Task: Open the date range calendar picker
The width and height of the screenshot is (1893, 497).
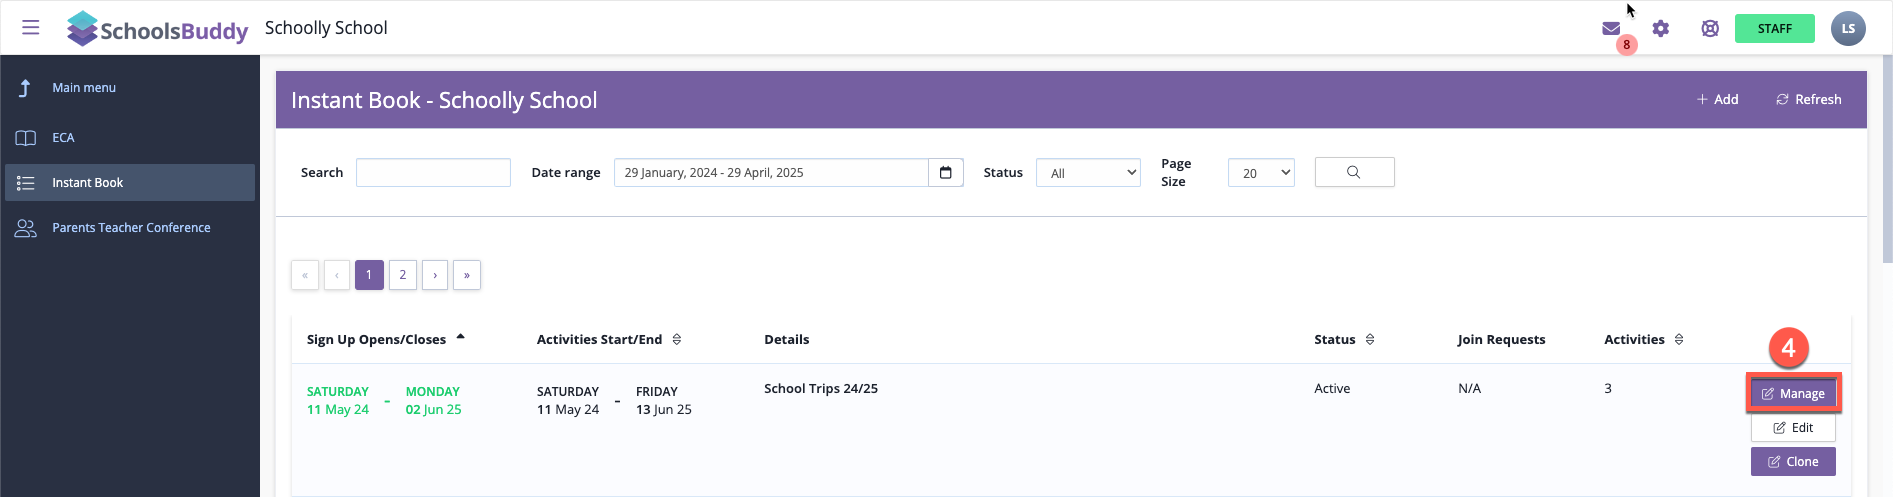Action: pos(945,173)
